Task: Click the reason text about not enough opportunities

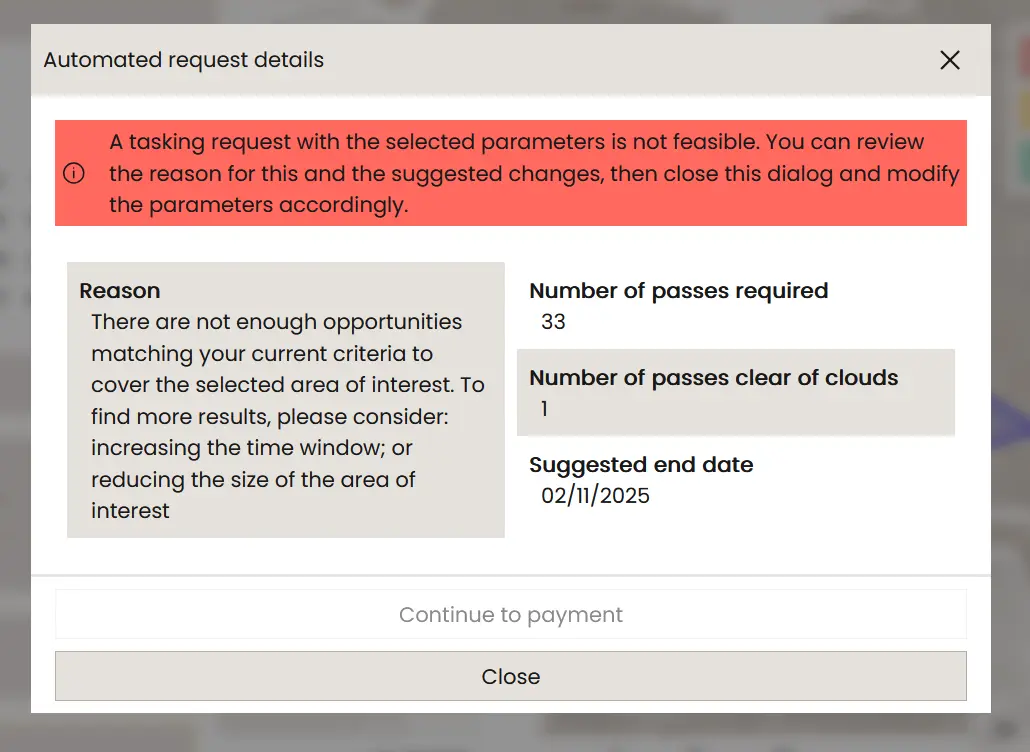Action: click(276, 323)
